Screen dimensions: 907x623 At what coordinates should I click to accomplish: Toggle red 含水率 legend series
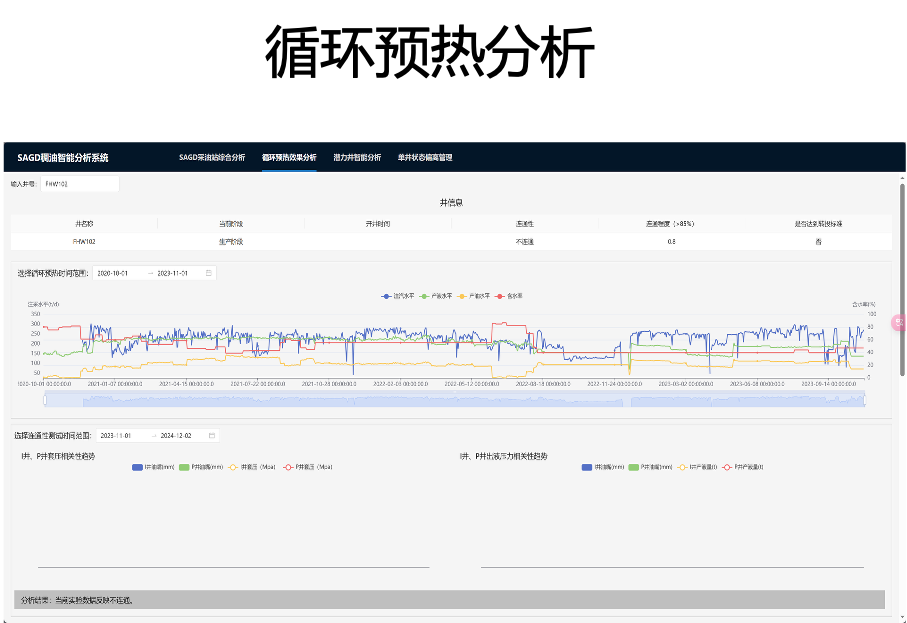511,296
